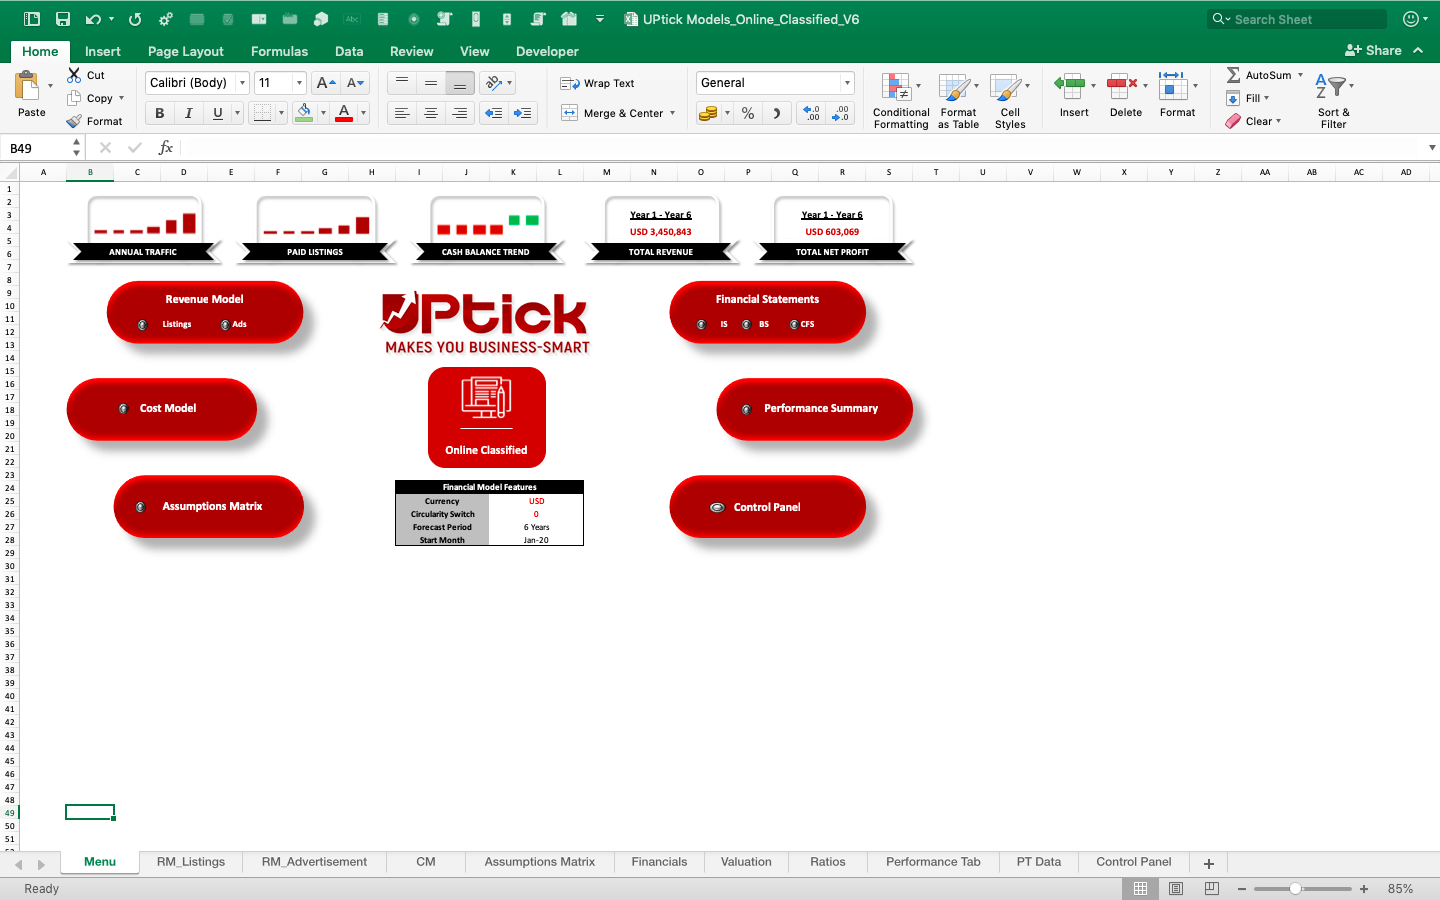Click the Performance Summary button
The width and height of the screenshot is (1440, 900).
[814, 408]
